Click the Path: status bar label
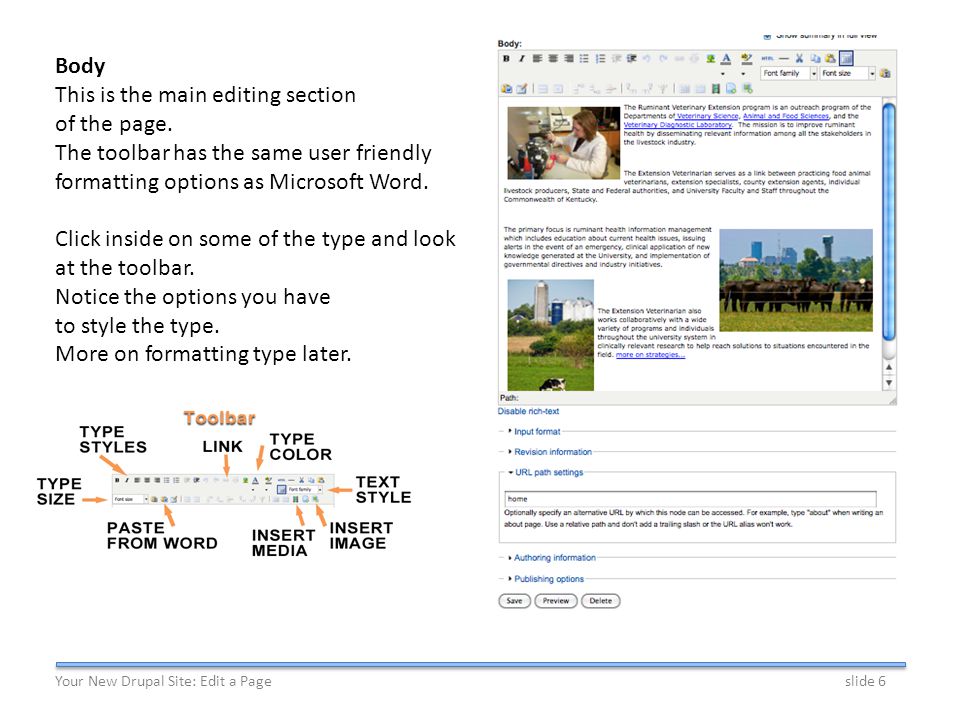 509,398
